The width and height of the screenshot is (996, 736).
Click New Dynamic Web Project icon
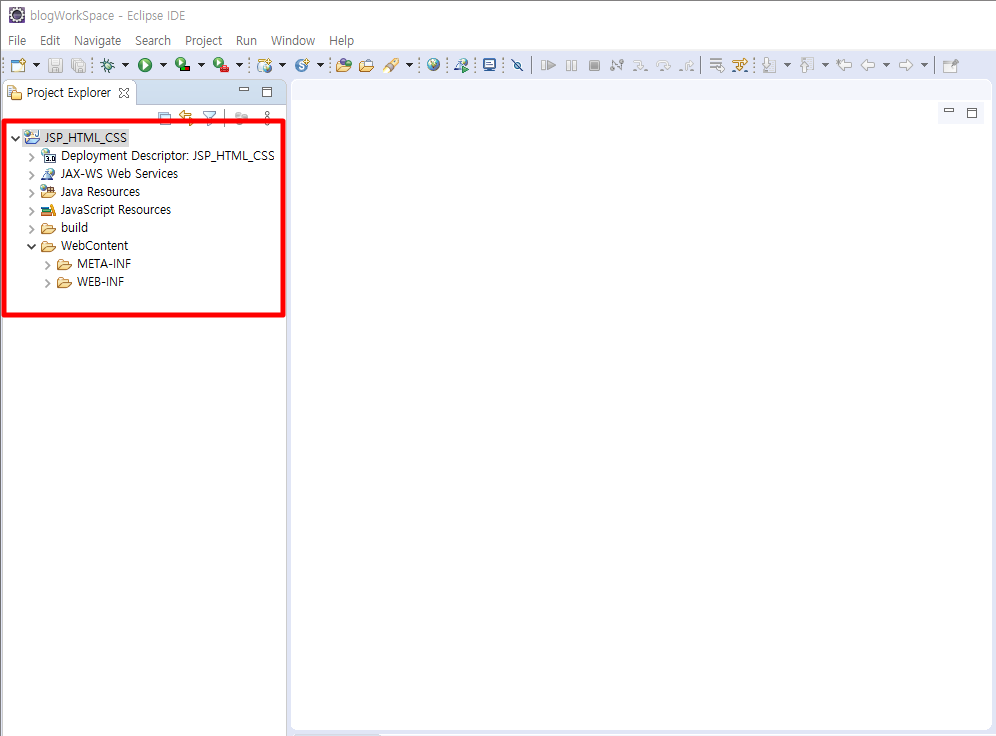264,65
